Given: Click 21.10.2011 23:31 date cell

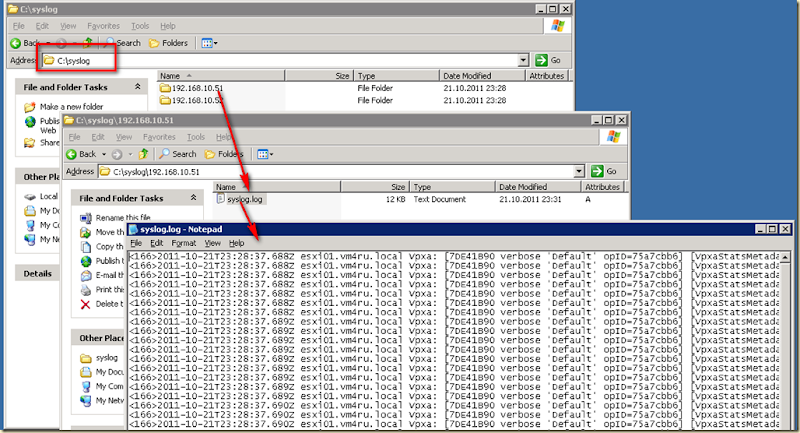Looking at the screenshot, I should click(x=530, y=199).
